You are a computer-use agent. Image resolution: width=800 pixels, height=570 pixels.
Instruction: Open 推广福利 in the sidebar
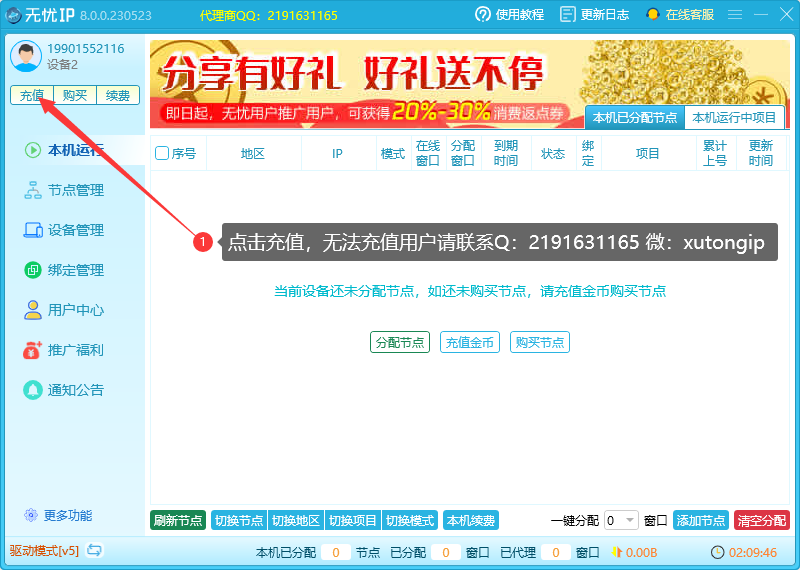75,350
